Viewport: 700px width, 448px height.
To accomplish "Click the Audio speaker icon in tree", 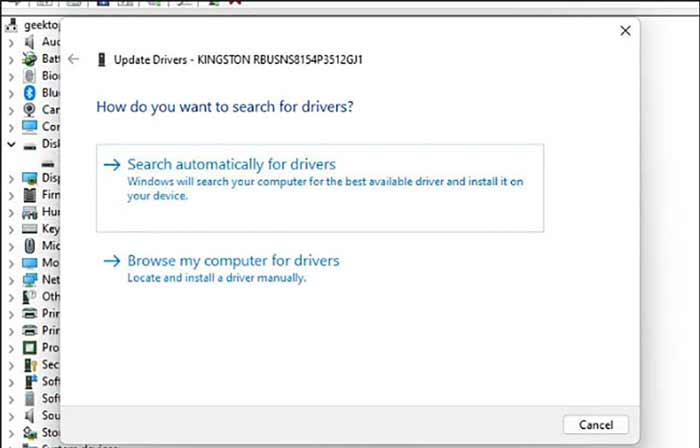I will coord(29,42).
